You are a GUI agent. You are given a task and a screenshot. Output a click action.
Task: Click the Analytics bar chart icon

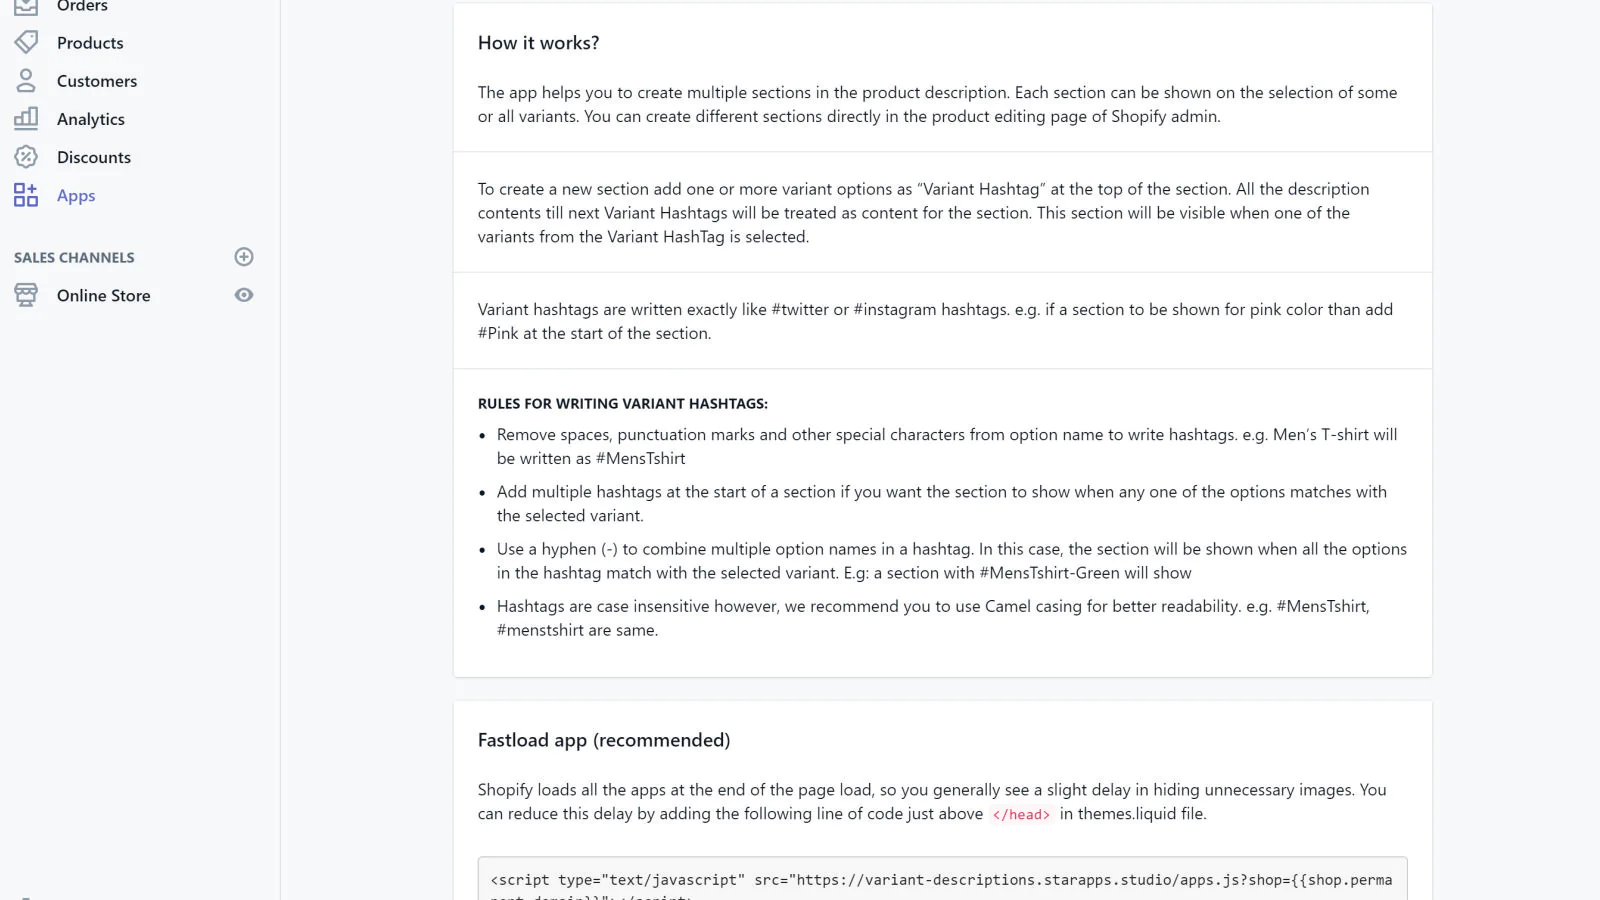coord(26,118)
